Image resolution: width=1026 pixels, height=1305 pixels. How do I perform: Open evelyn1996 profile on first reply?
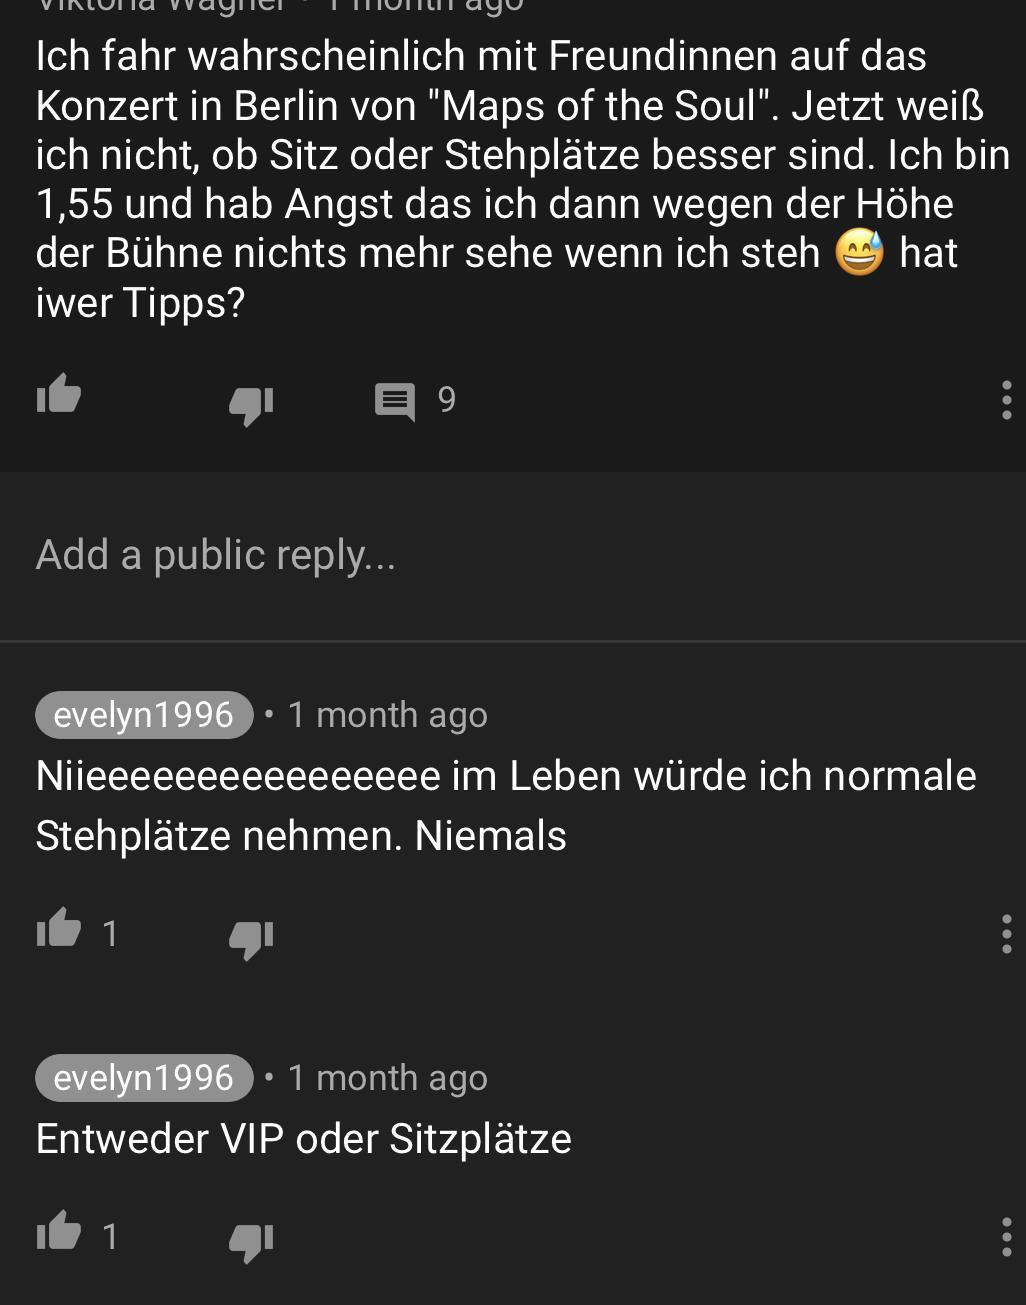(x=144, y=715)
